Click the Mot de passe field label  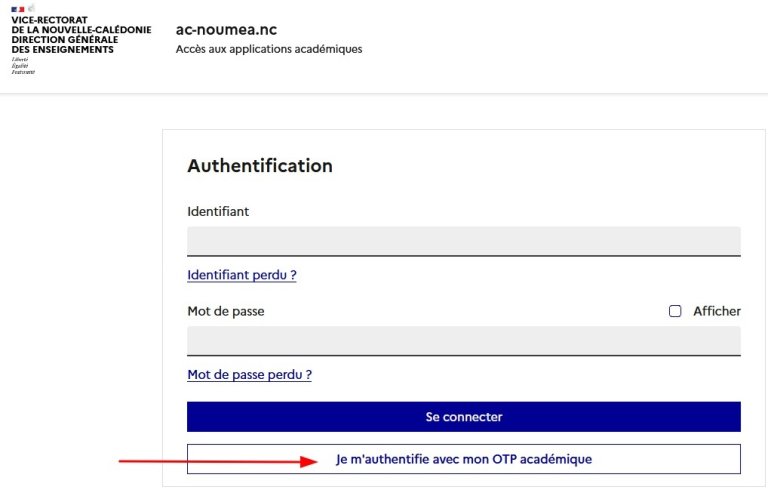tap(226, 311)
